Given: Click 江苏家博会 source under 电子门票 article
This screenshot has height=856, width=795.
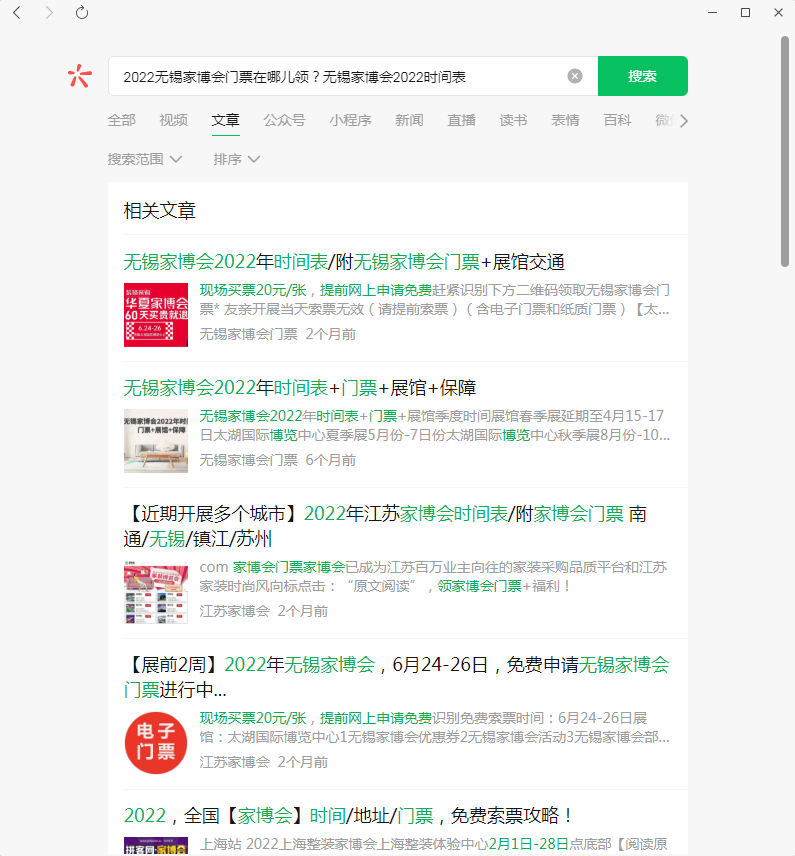Looking at the screenshot, I should (235, 762).
